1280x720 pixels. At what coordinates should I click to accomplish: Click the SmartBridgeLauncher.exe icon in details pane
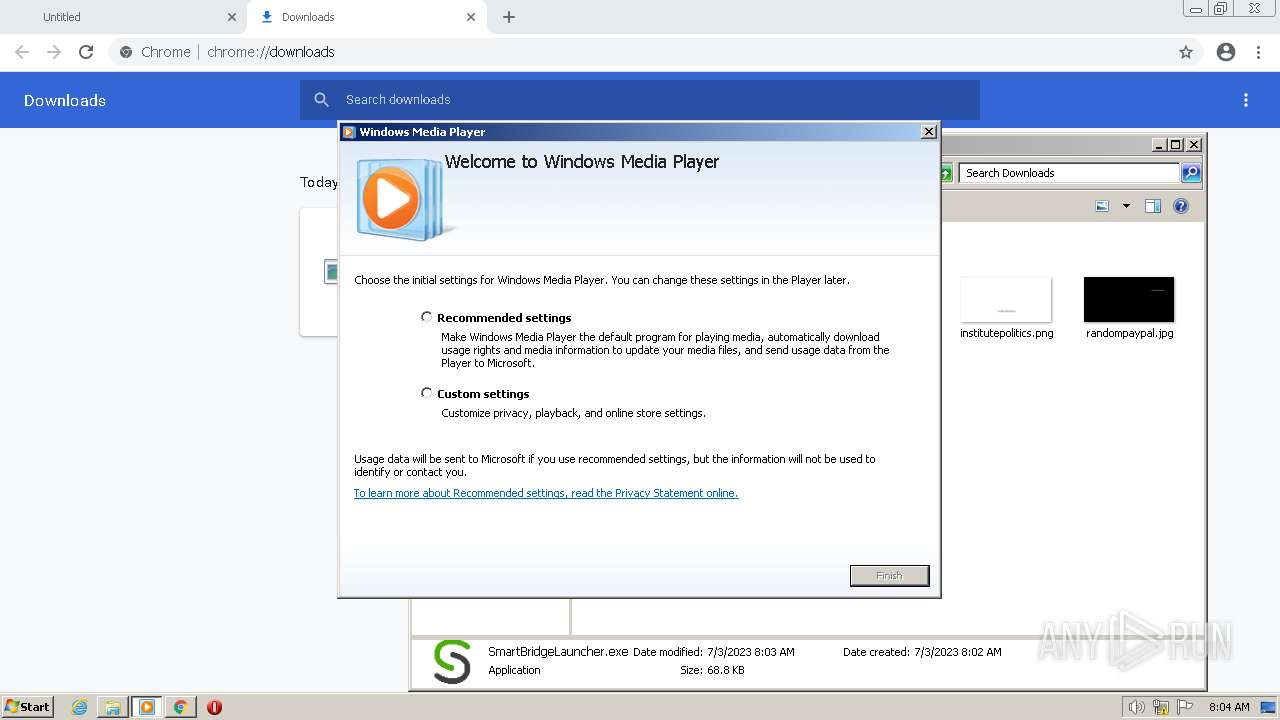click(x=452, y=661)
